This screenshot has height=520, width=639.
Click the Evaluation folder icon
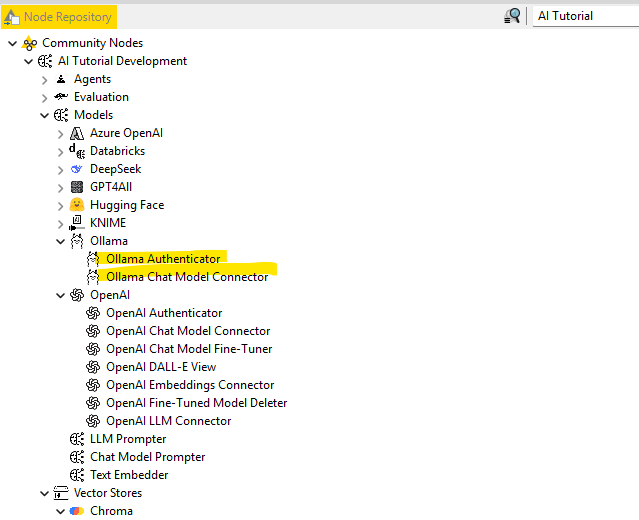pos(61,97)
